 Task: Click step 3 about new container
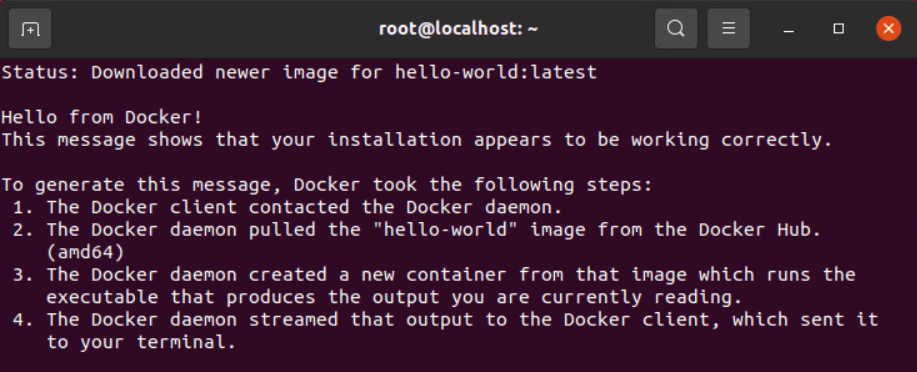click(434, 275)
